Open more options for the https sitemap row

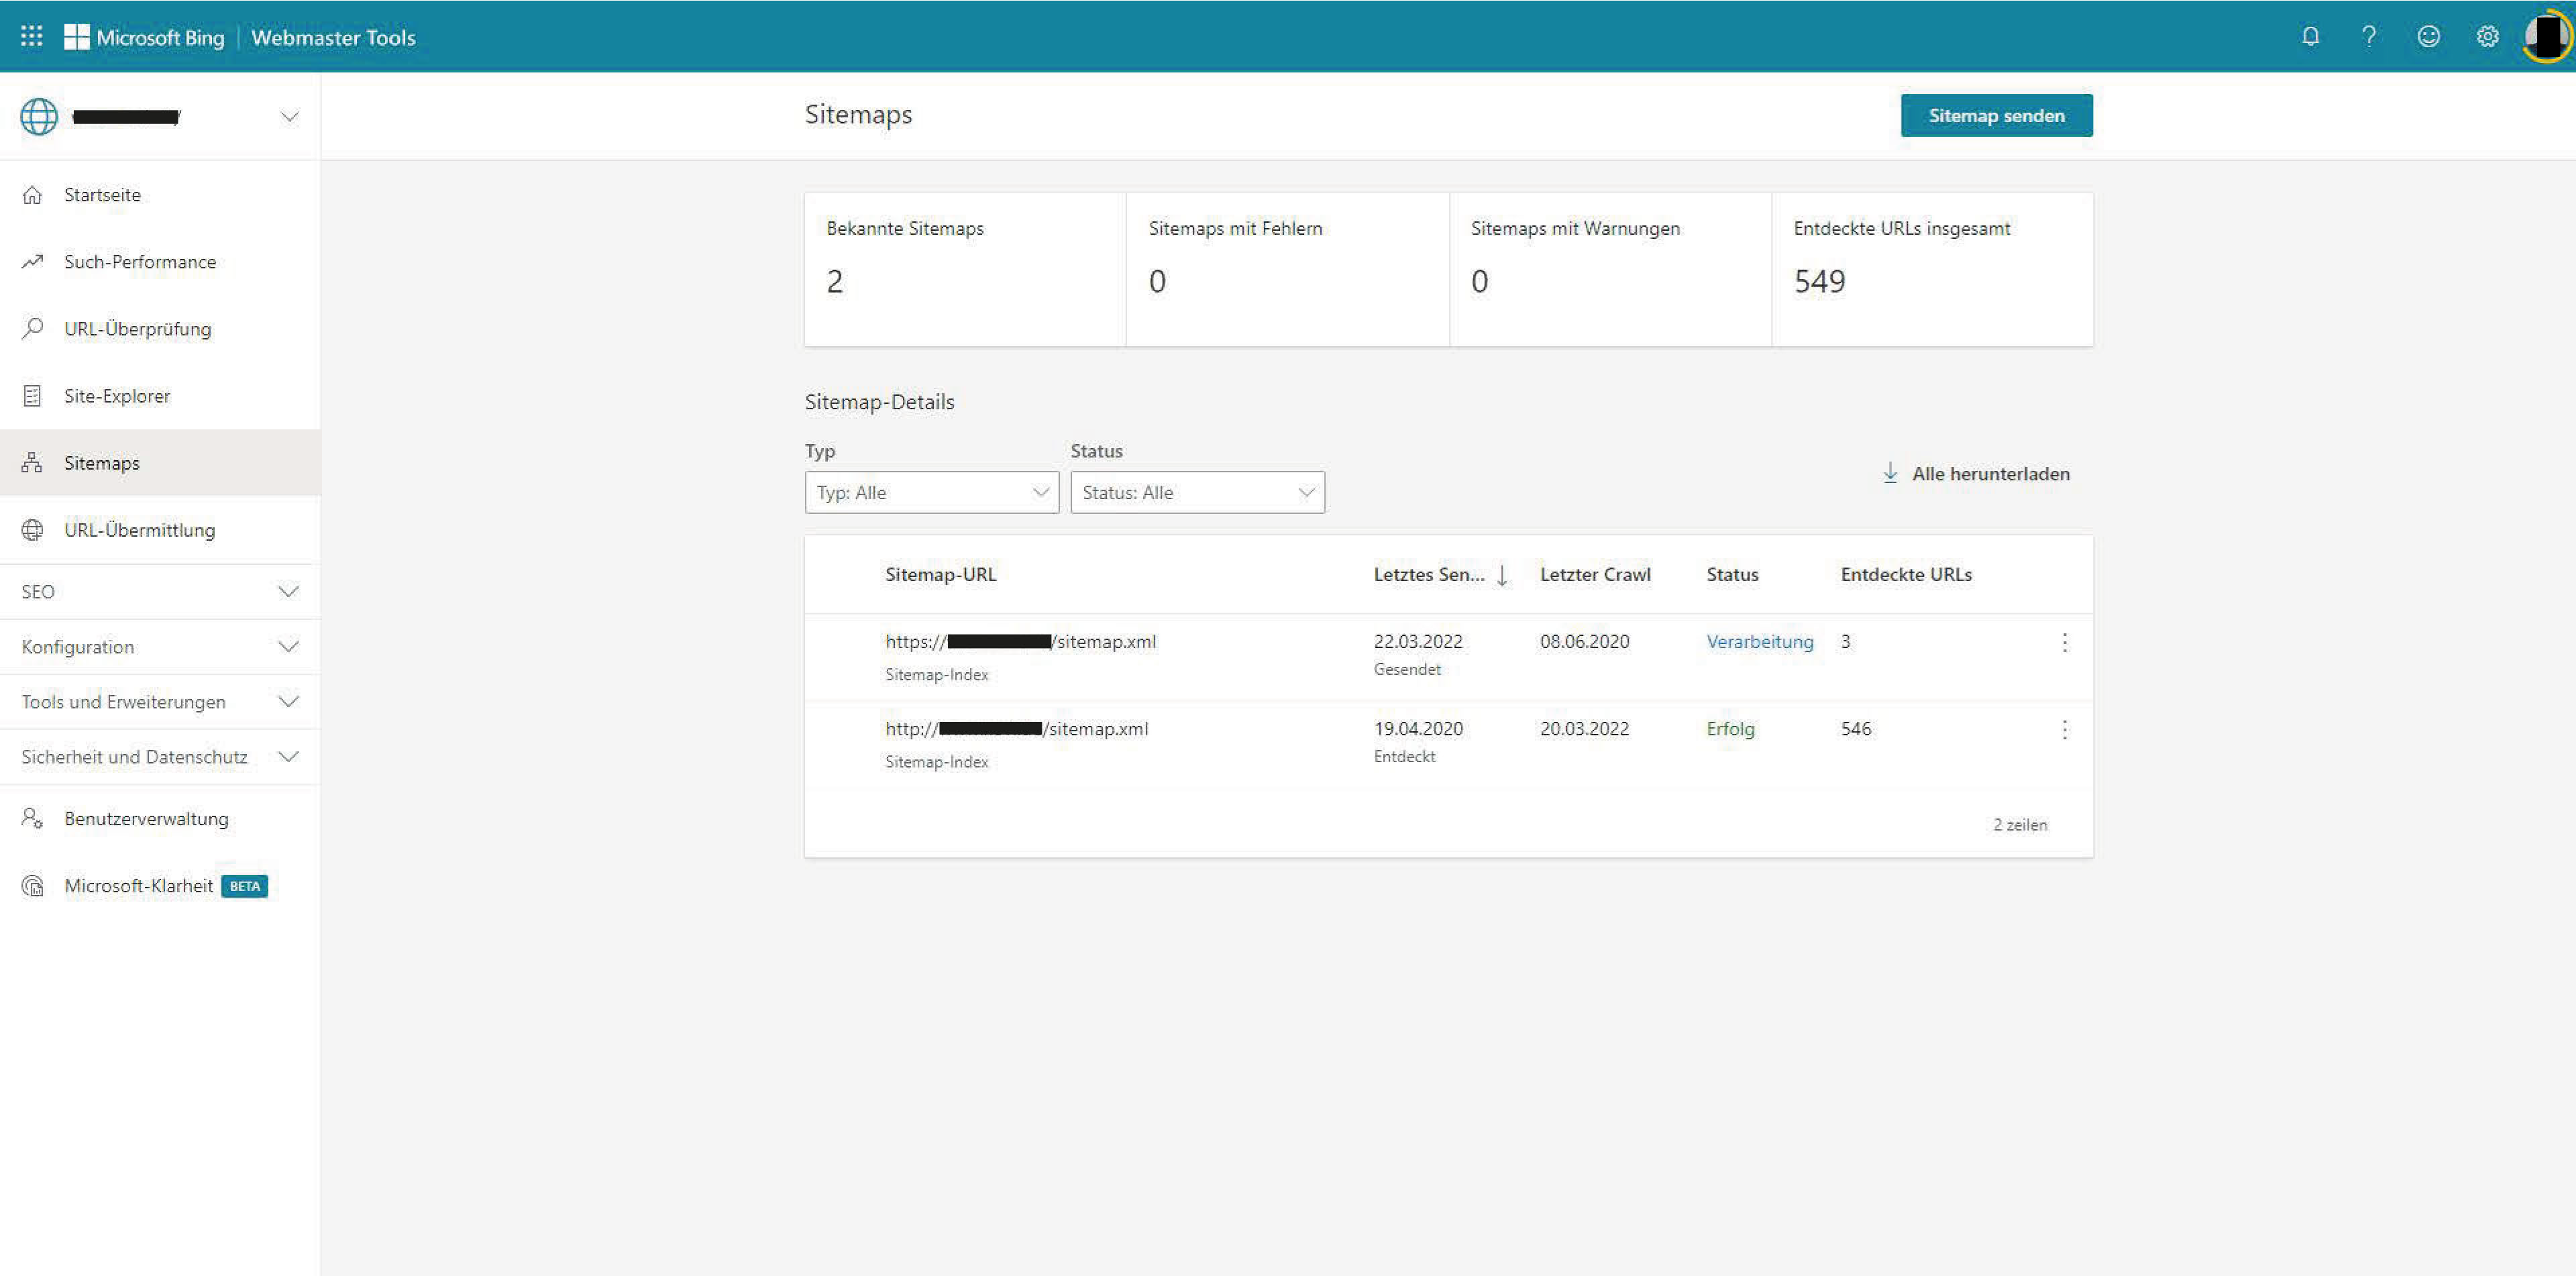(2064, 642)
